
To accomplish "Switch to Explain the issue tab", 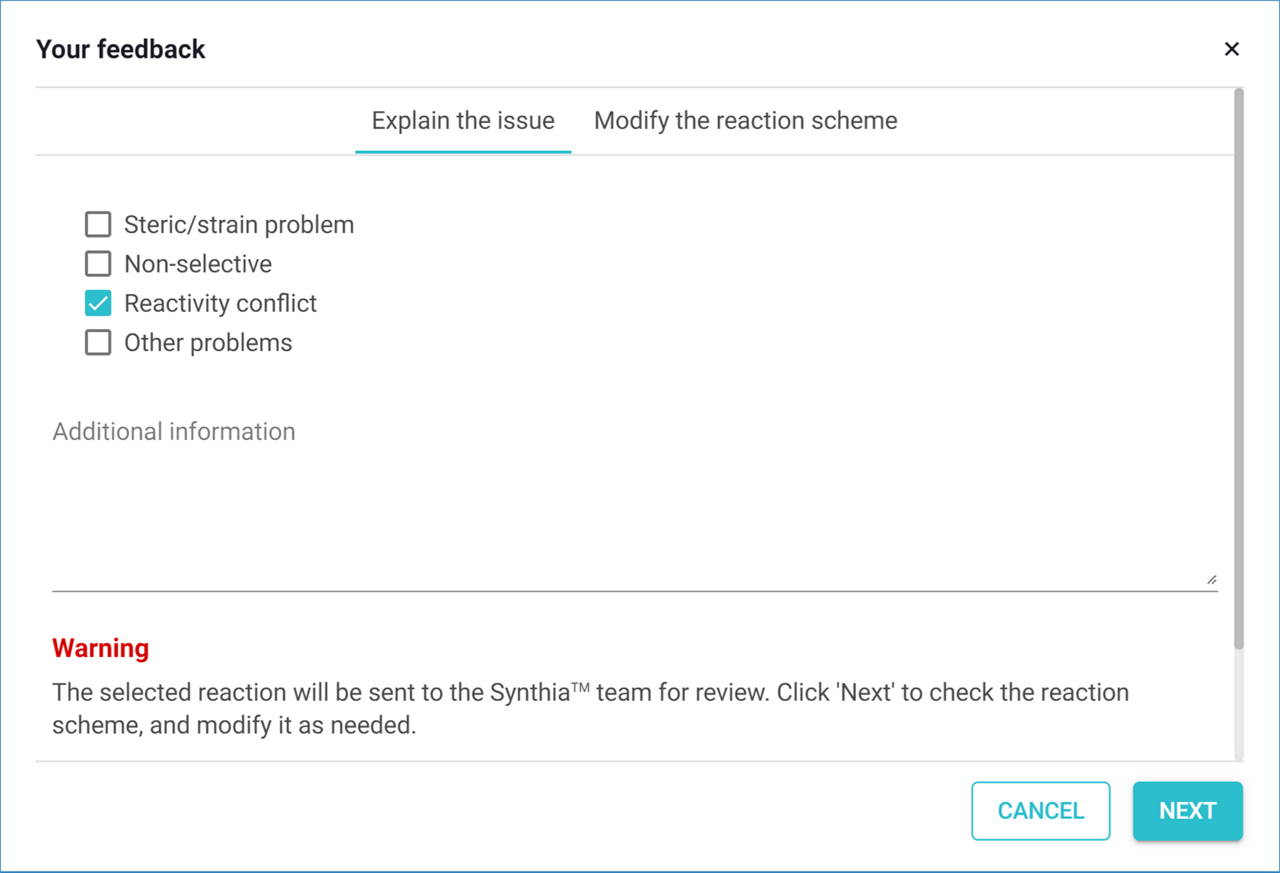I will pyautogui.click(x=463, y=121).
